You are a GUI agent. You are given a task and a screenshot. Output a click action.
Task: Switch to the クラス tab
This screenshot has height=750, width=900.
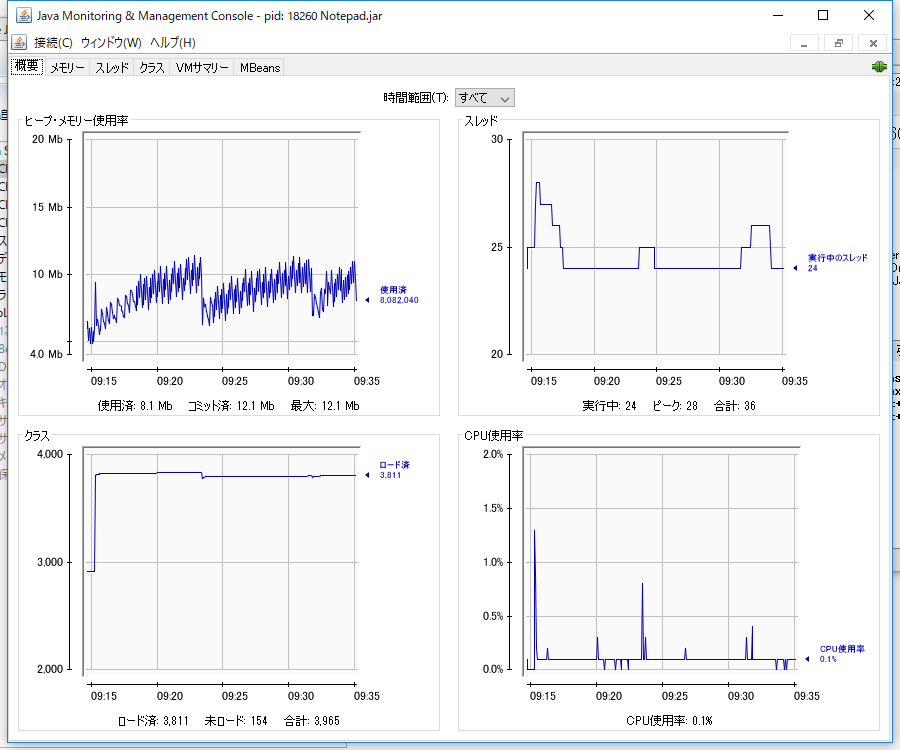[x=152, y=68]
